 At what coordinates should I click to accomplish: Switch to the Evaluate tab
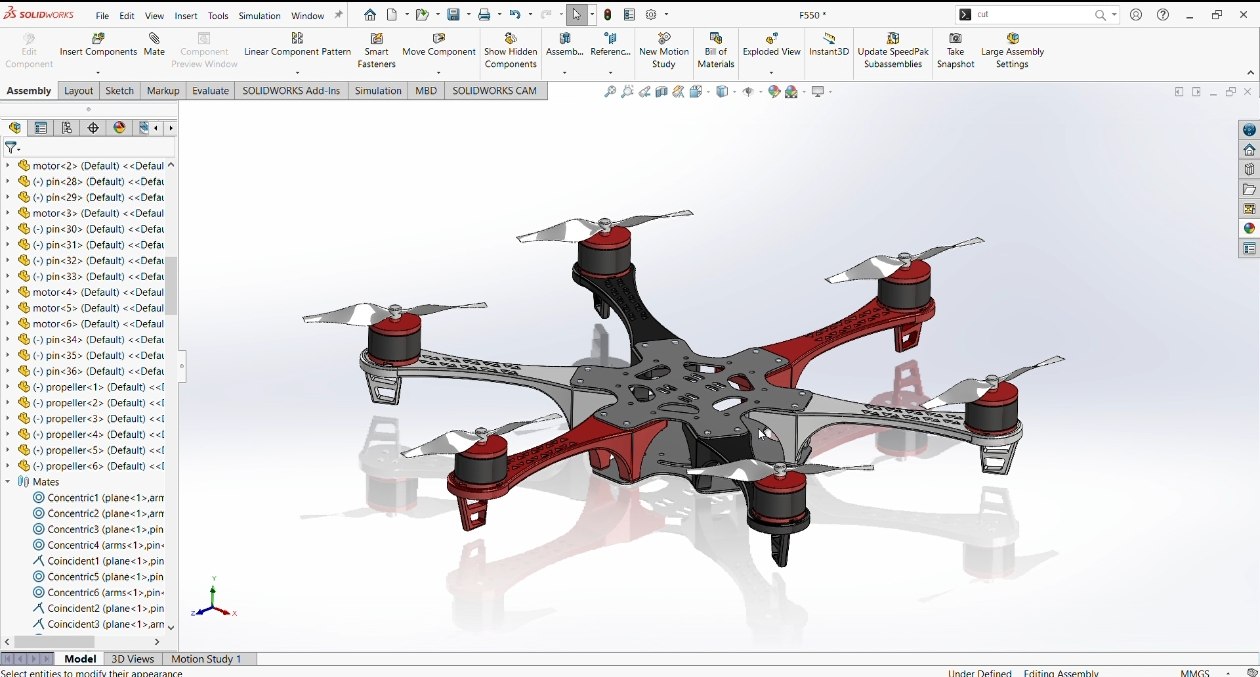click(x=210, y=91)
